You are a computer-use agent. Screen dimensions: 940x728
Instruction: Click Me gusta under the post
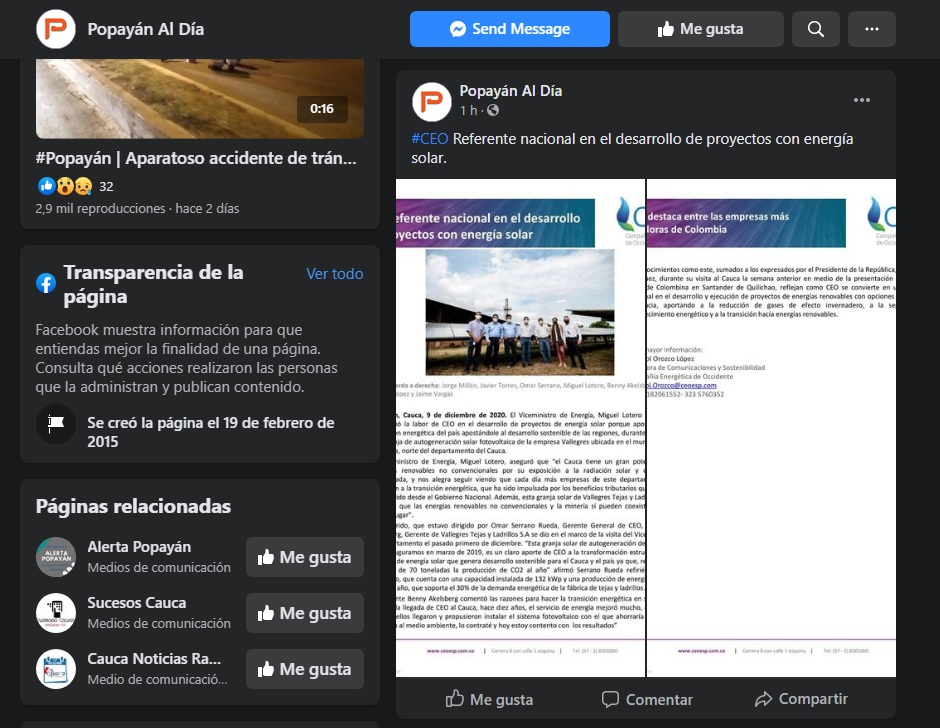[x=489, y=699]
